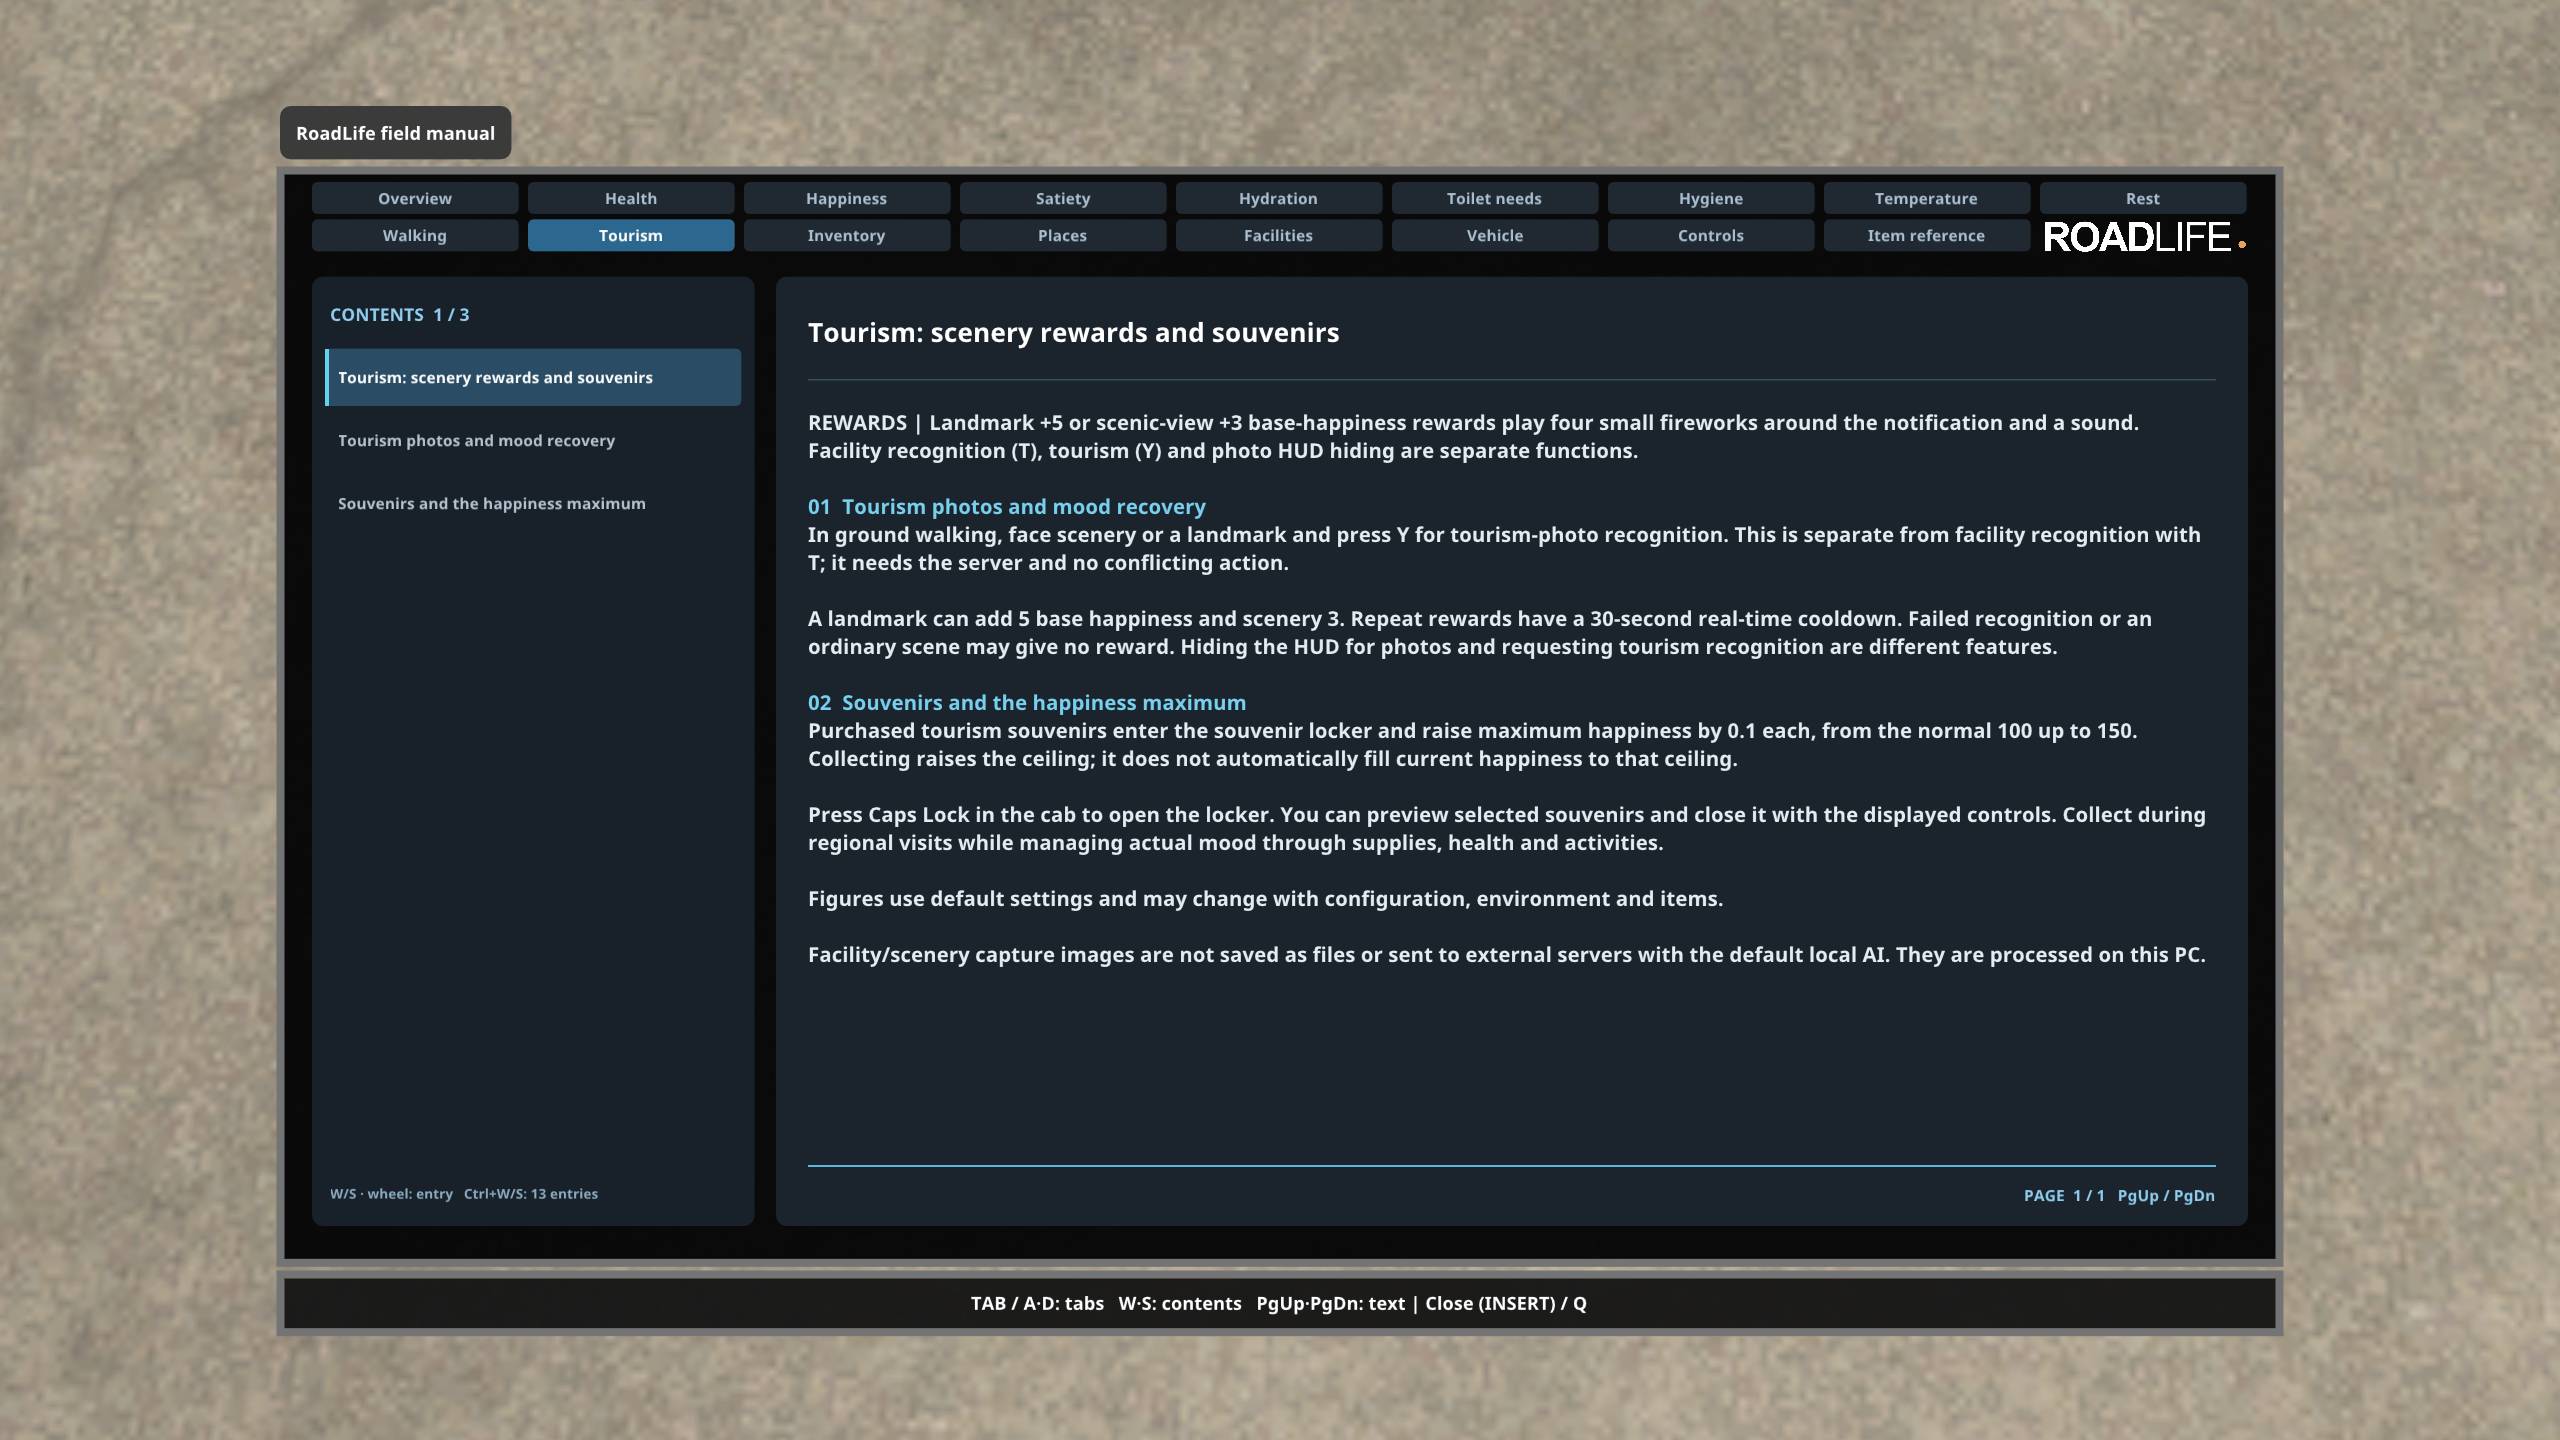
Task: Open the Rest tab
Action: click(2143, 198)
